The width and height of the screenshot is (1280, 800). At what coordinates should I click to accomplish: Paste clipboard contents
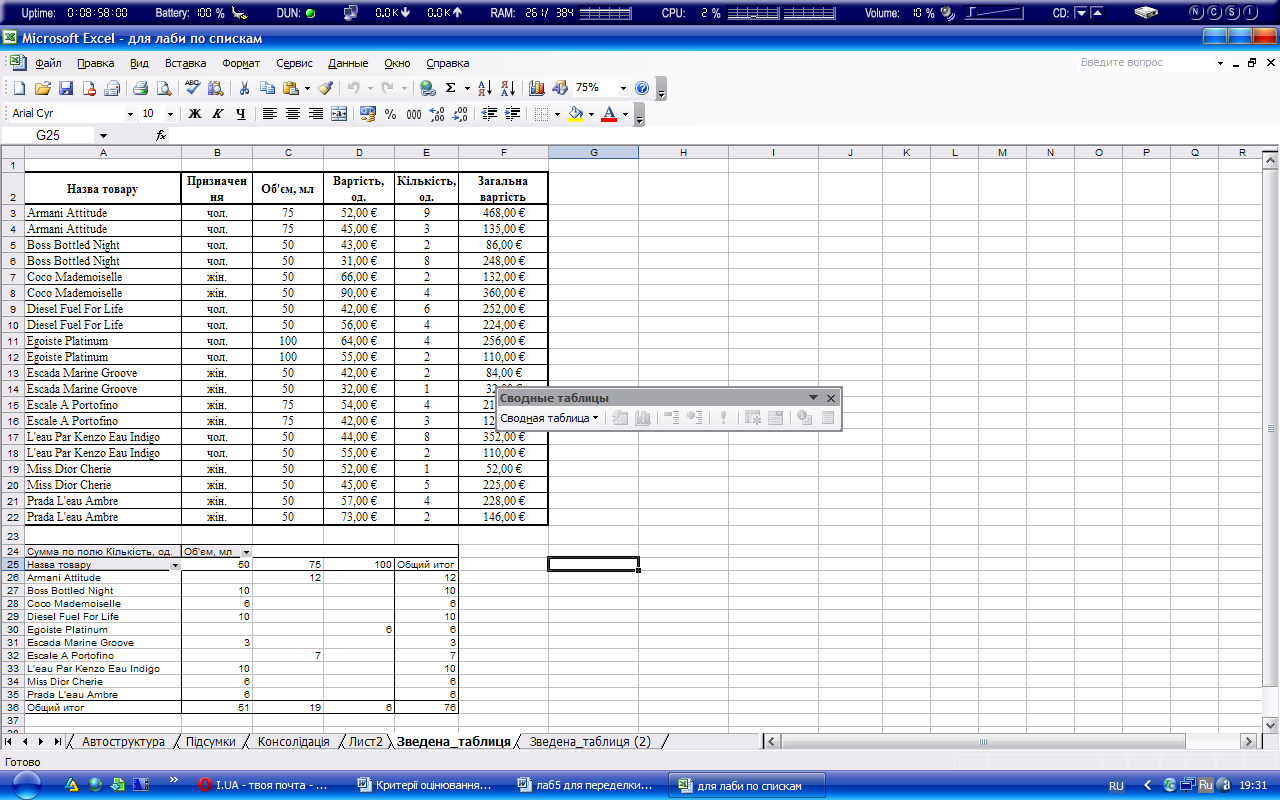pyautogui.click(x=290, y=88)
